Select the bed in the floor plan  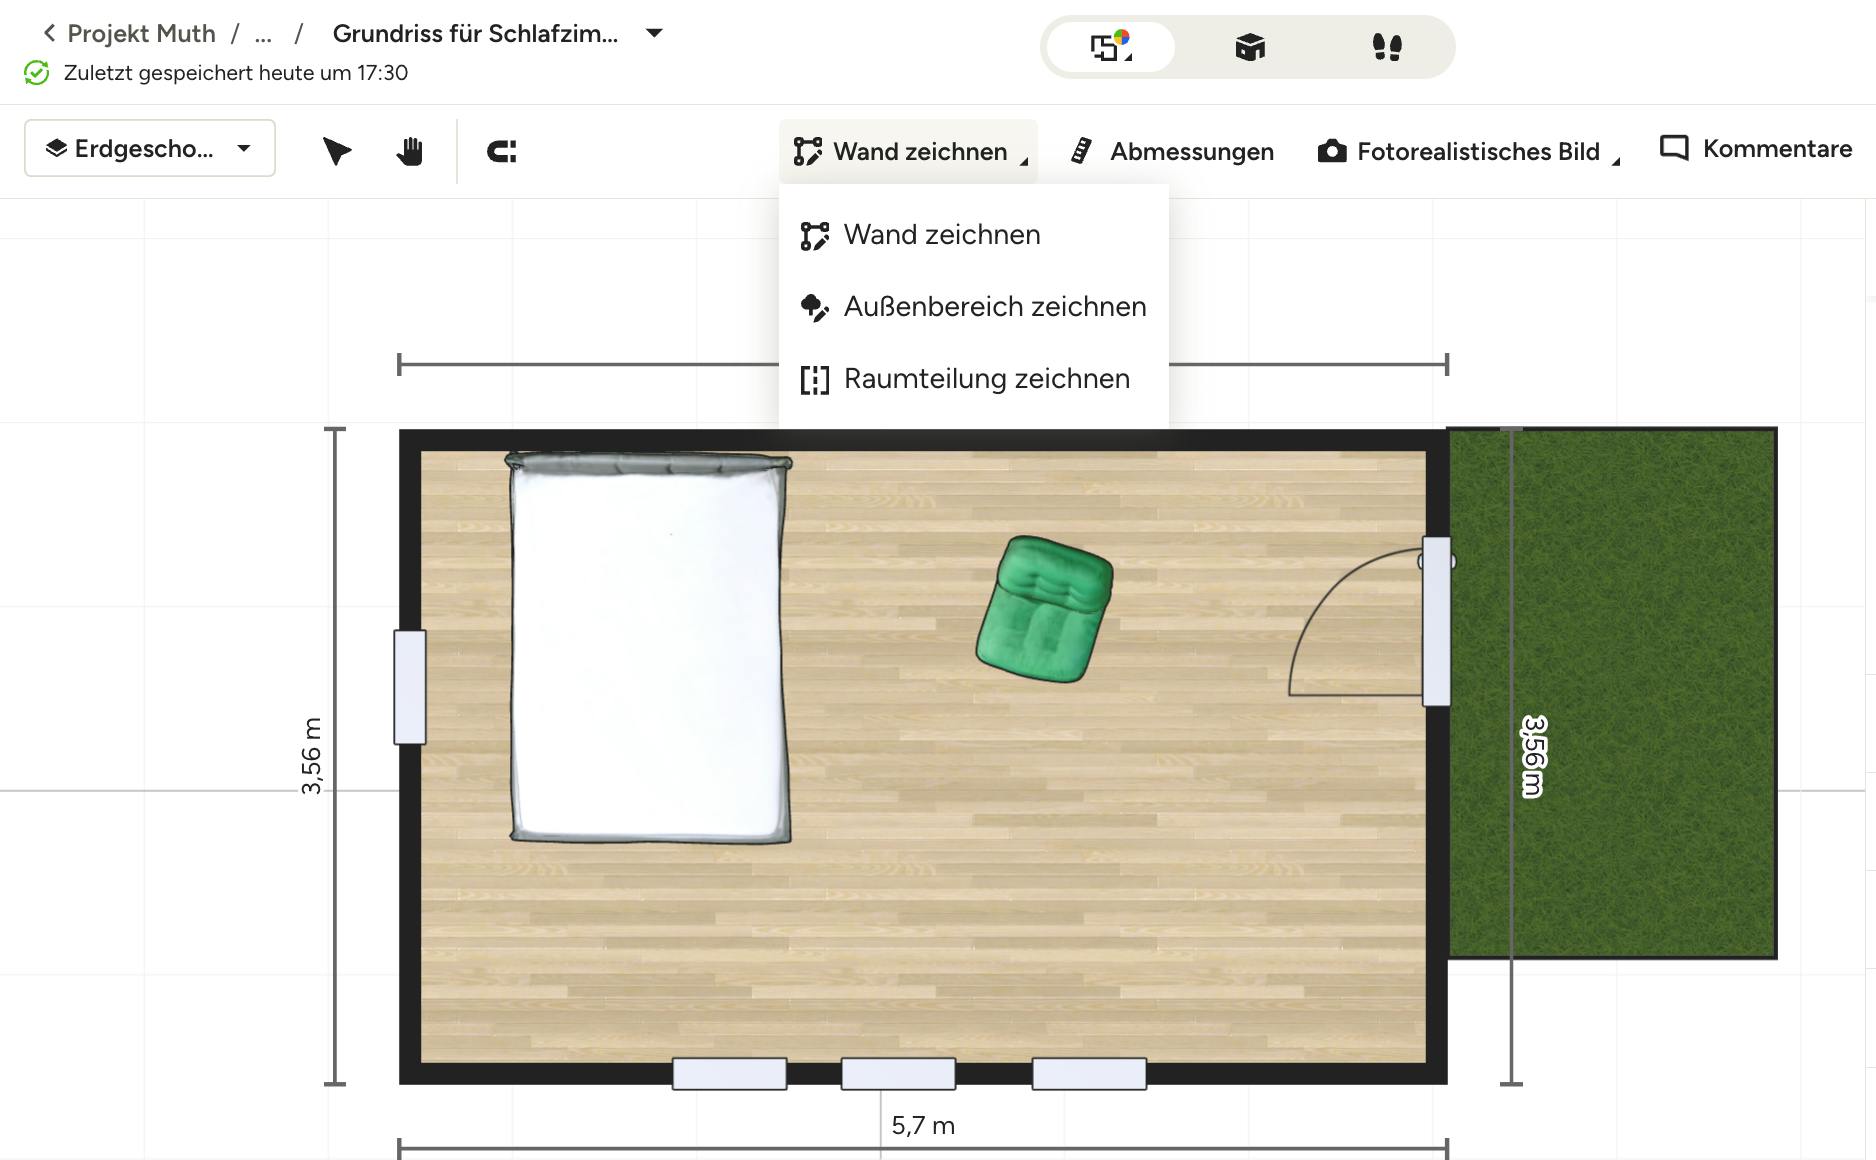pyautogui.click(x=649, y=648)
